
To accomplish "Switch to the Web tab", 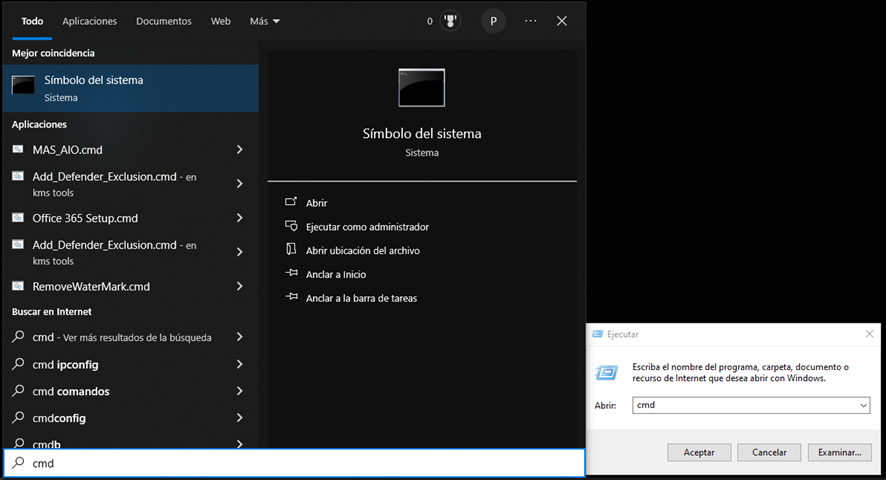I will pyautogui.click(x=220, y=21).
